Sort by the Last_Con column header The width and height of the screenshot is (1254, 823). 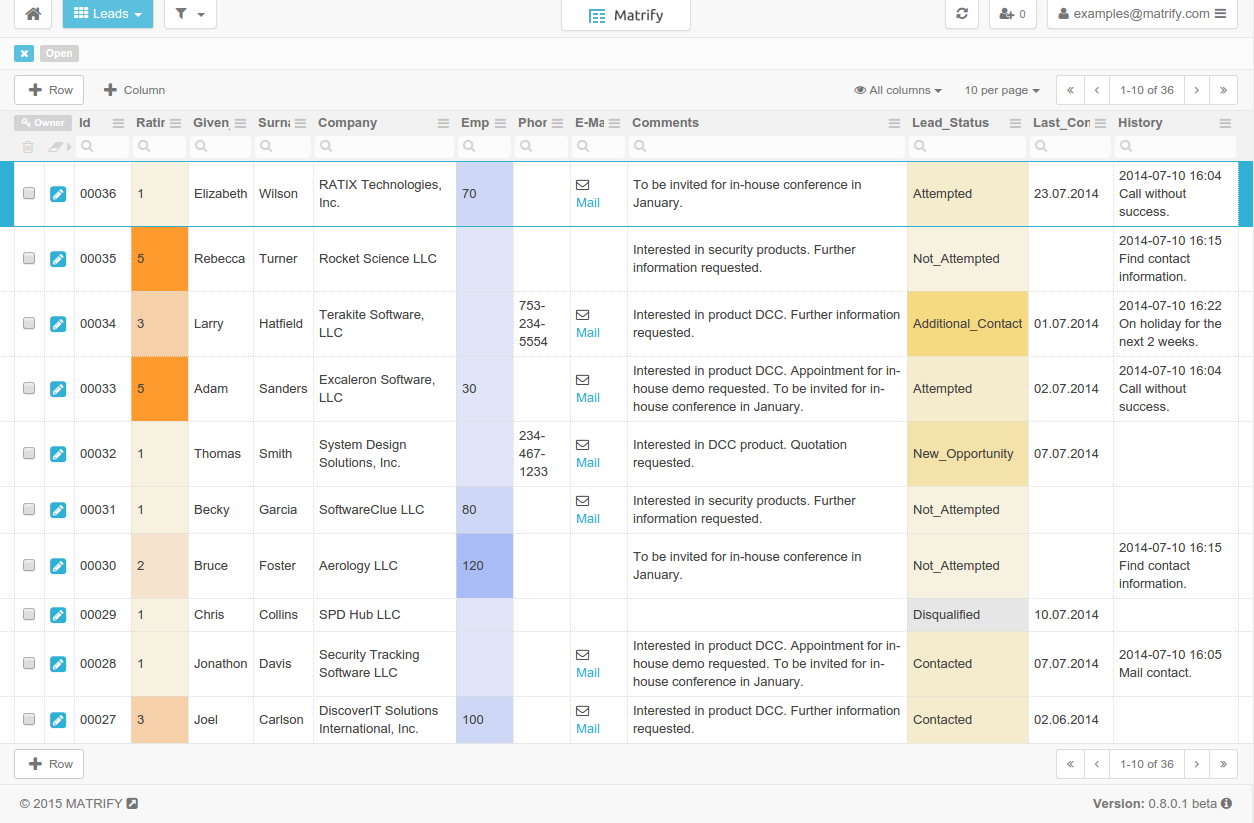[x=1061, y=123]
